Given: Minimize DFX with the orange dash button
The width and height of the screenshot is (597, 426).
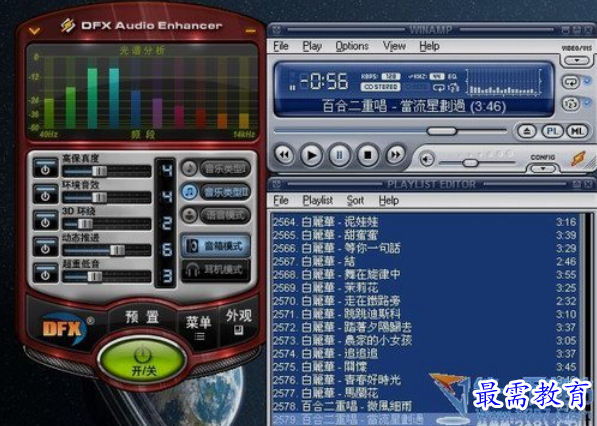Looking at the screenshot, I should (250, 30).
